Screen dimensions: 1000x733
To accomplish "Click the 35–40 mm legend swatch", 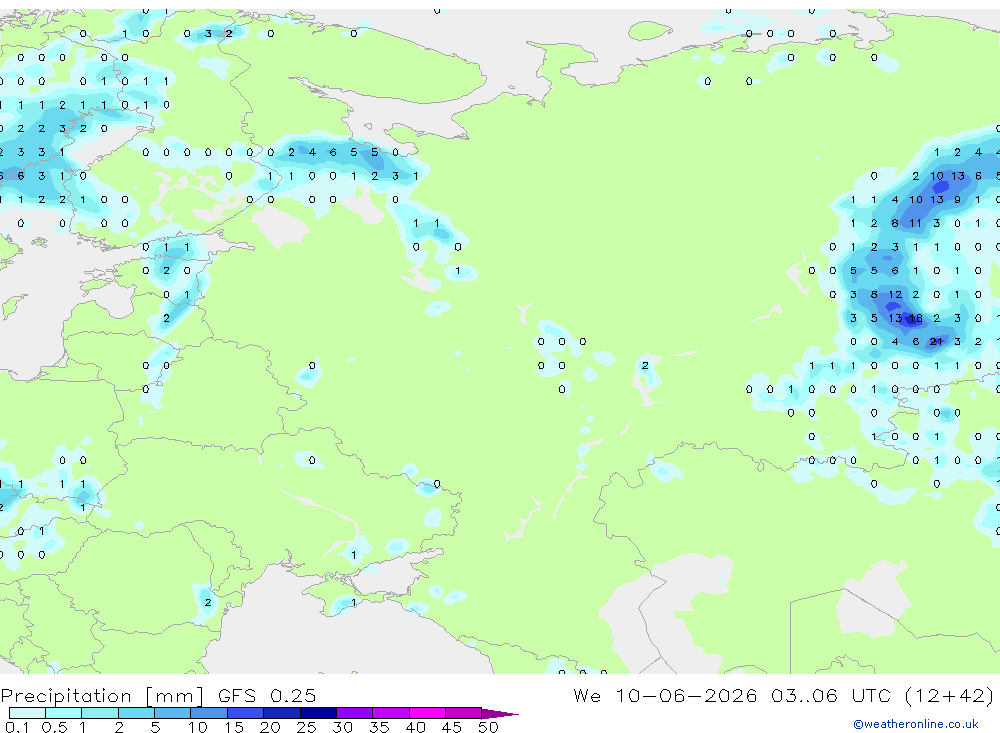I will [x=391, y=713].
